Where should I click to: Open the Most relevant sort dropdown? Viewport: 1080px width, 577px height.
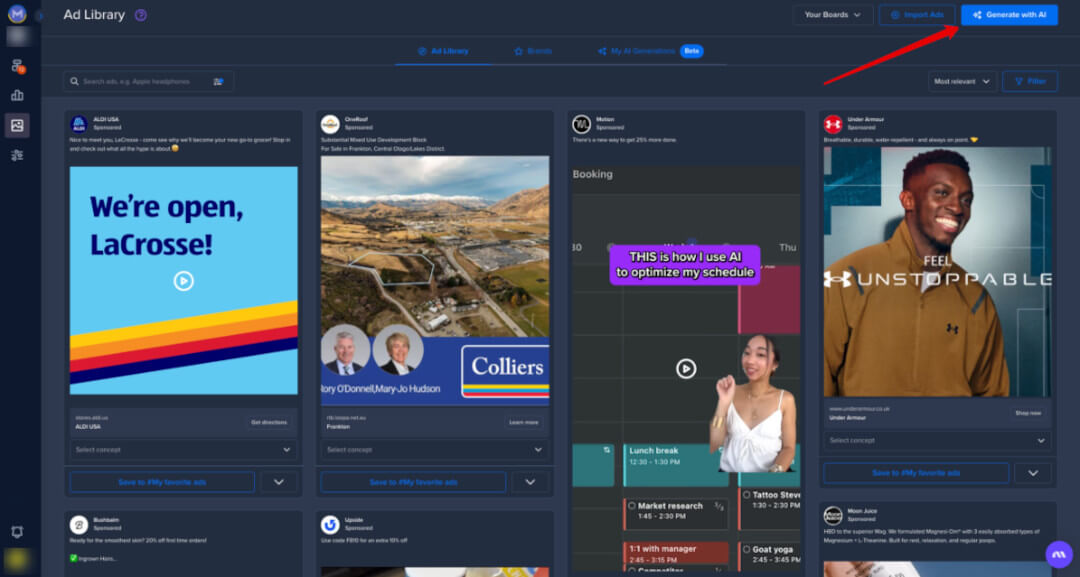(962, 81)
